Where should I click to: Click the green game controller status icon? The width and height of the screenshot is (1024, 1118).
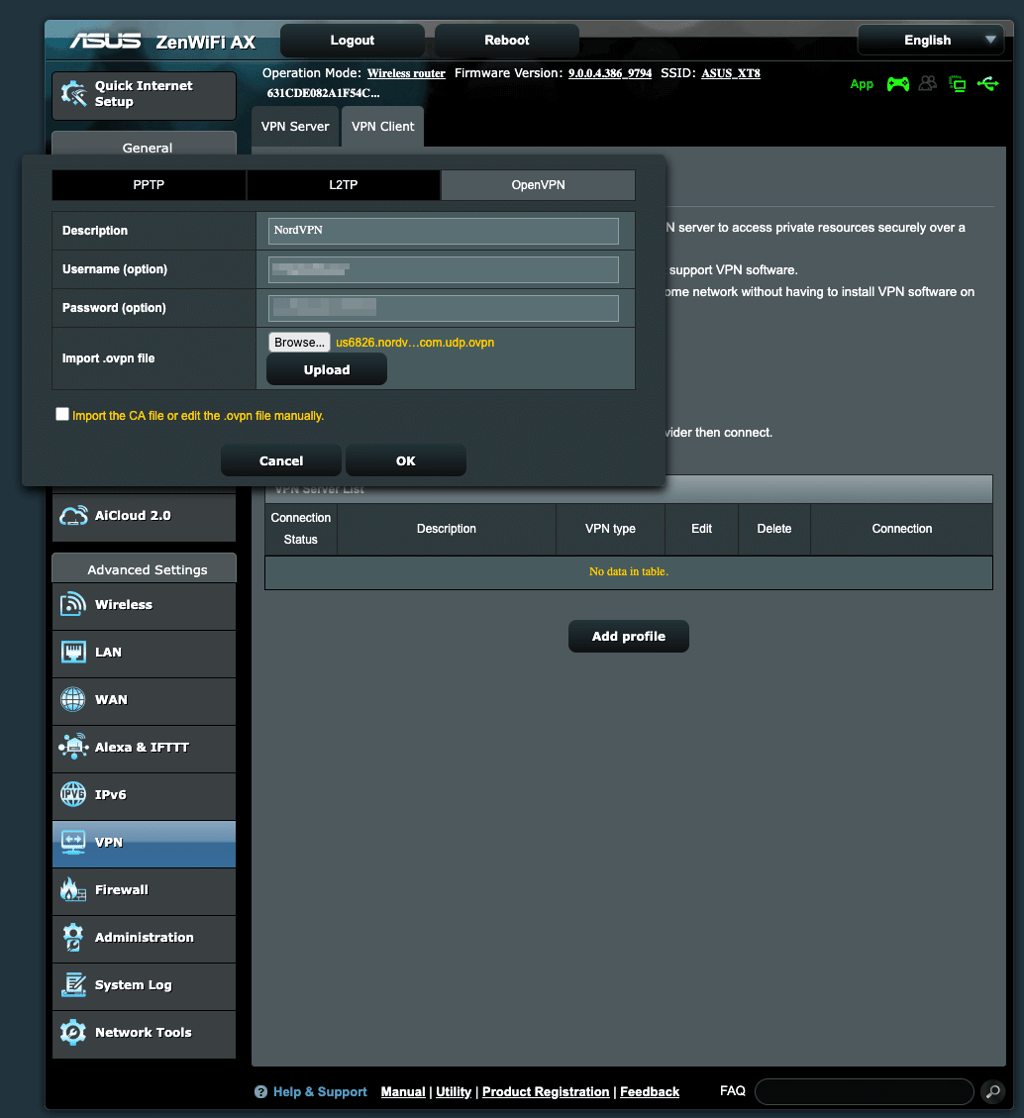(x=898, y=84)
